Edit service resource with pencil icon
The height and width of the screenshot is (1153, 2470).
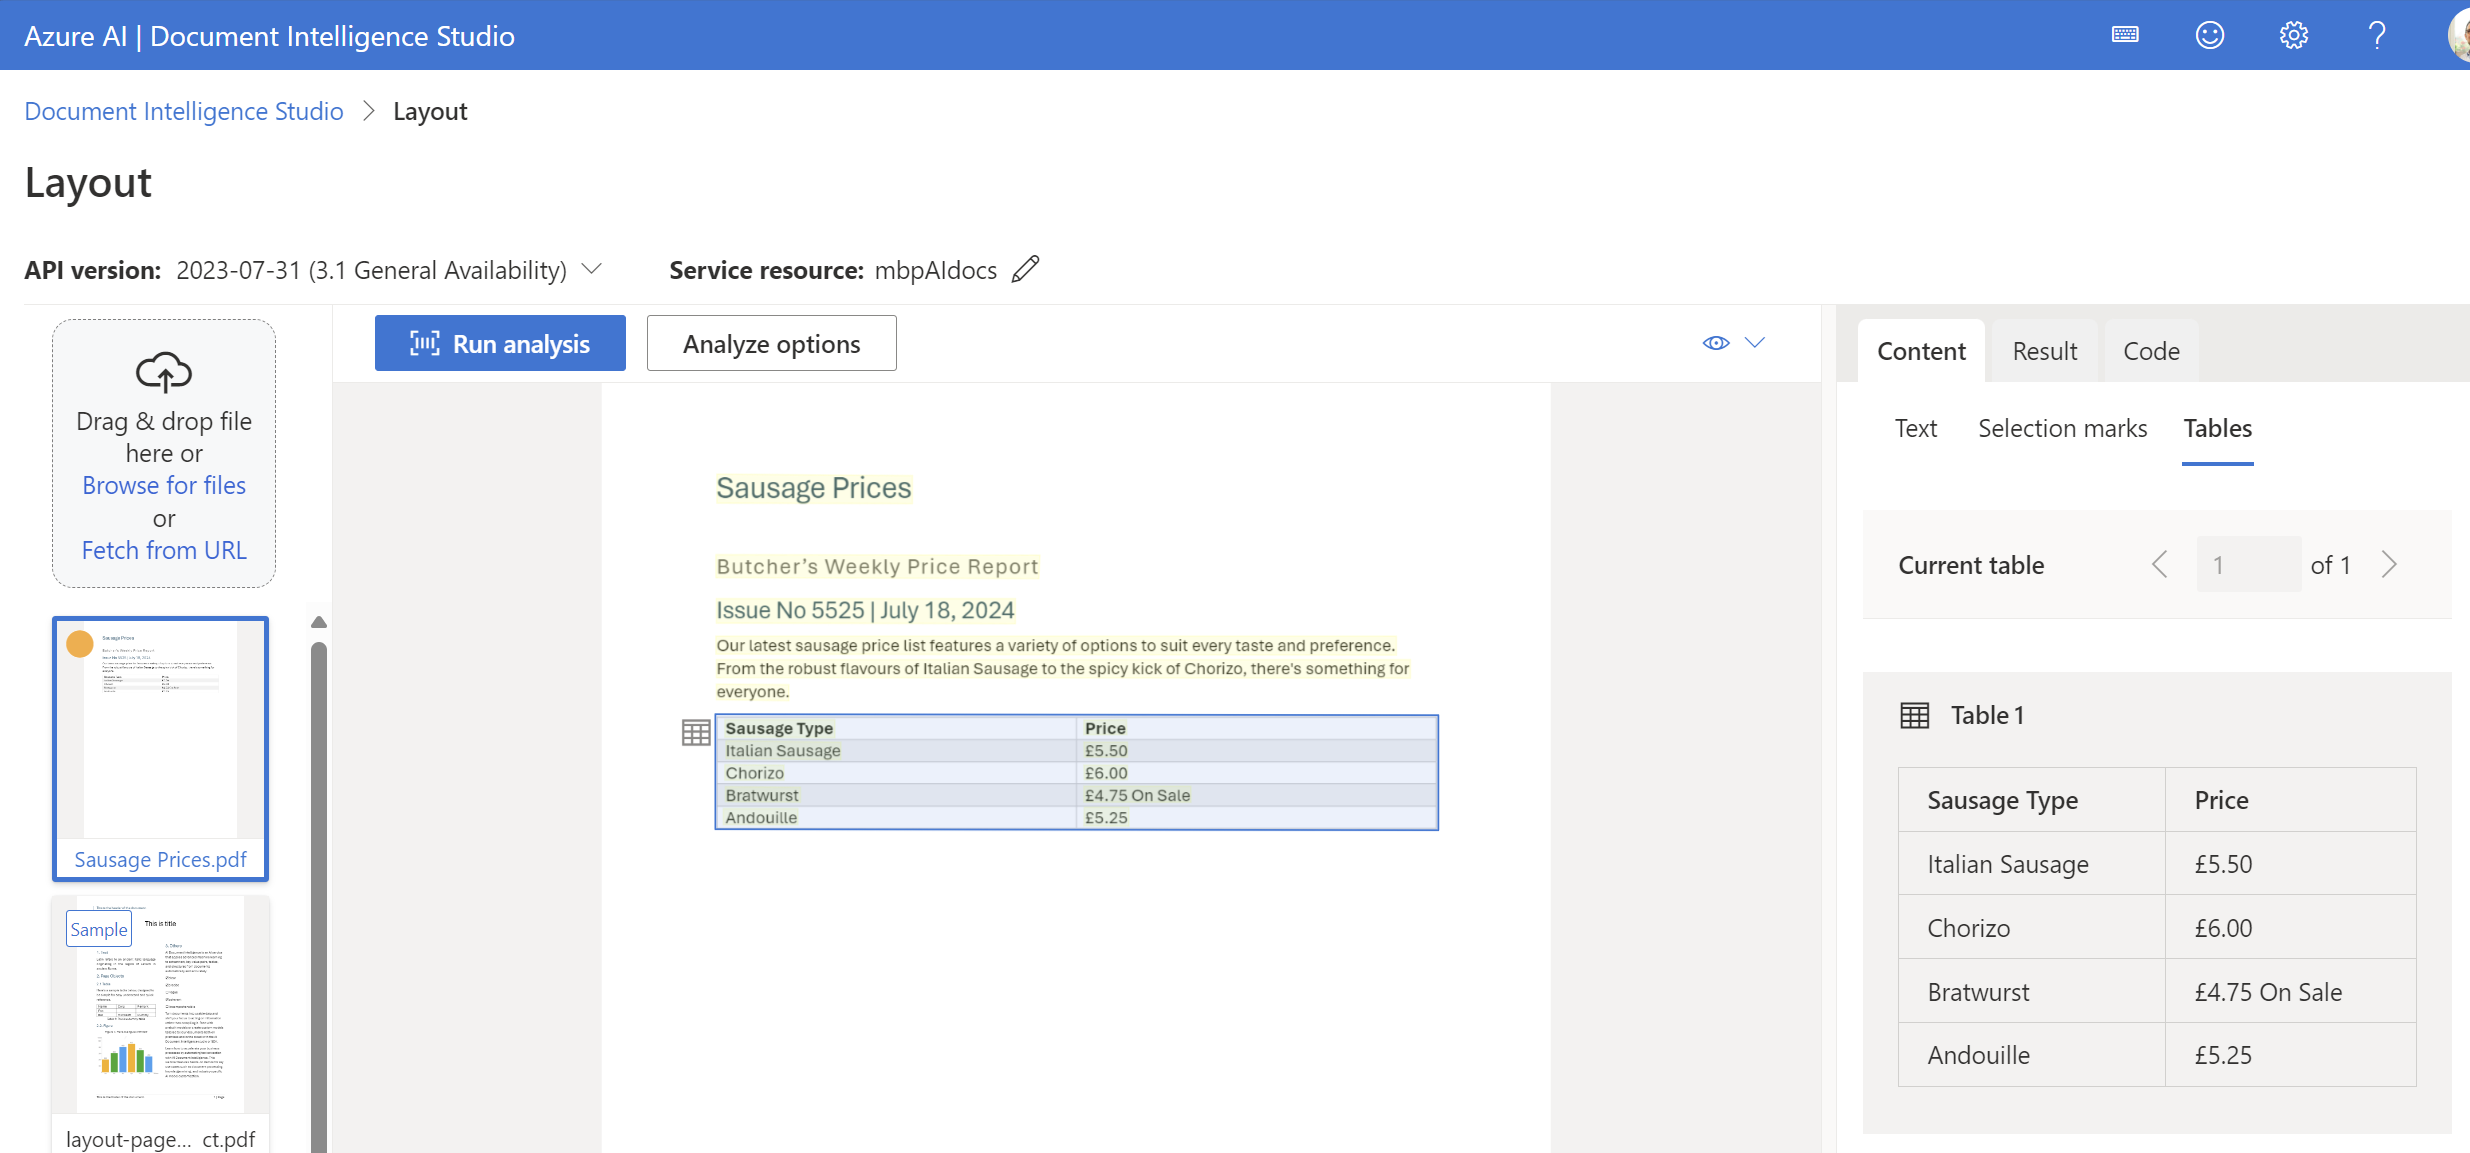coord(1025,269)
